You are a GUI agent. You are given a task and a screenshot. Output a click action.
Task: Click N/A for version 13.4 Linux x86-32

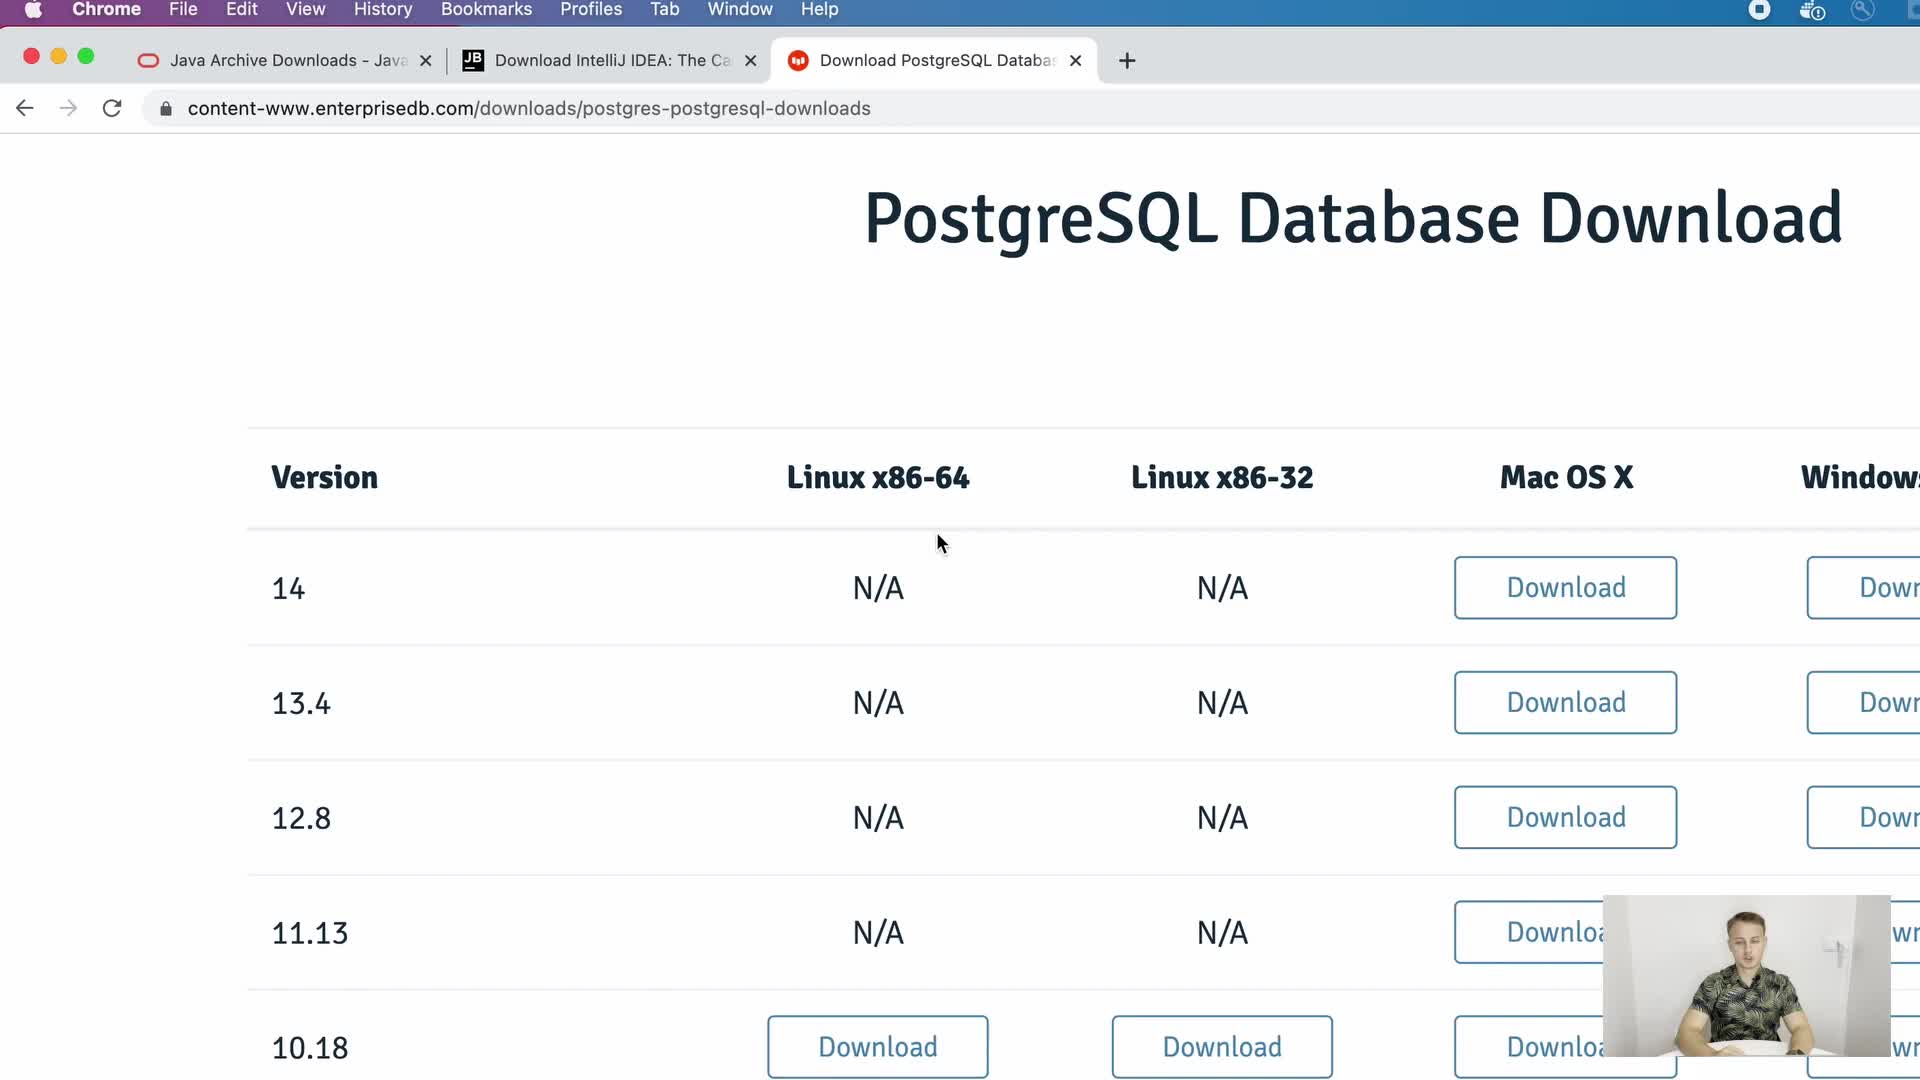[x=1222, y=704]
